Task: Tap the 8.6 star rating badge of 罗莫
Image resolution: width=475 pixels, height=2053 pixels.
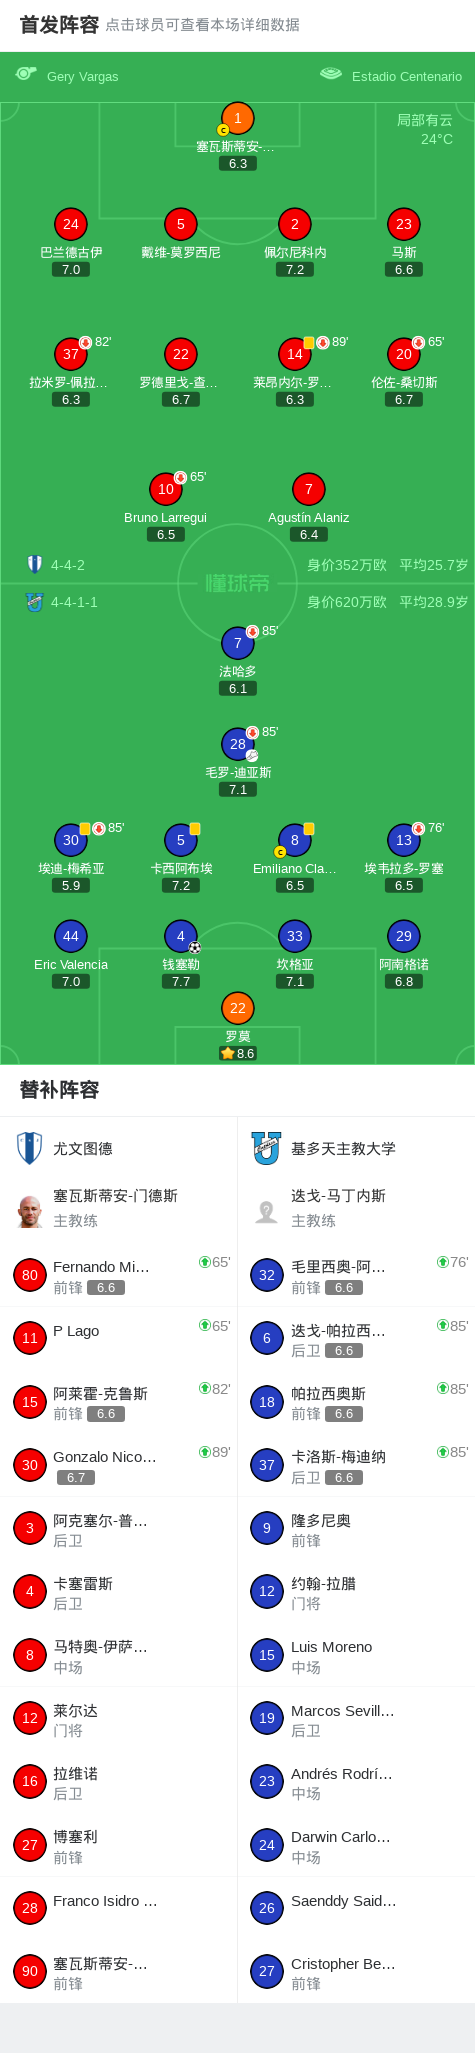Action: tap(238, 1053)
